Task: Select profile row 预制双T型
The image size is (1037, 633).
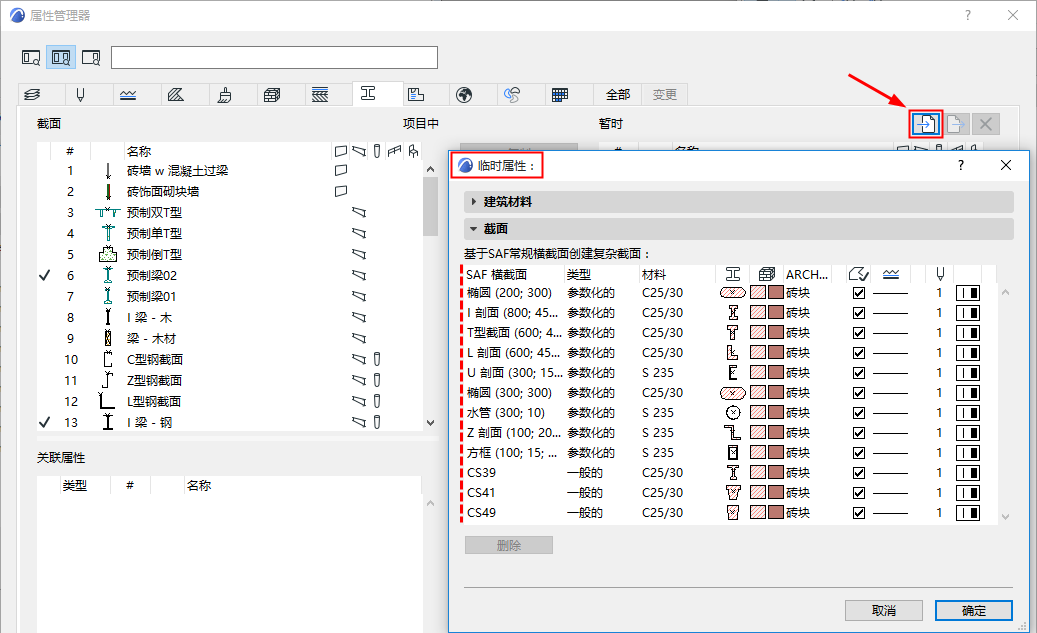Action: point(230,212)
